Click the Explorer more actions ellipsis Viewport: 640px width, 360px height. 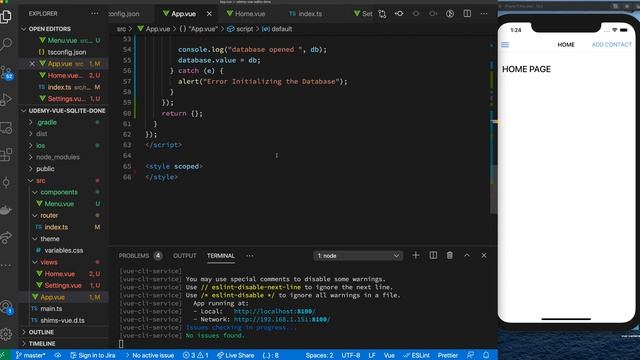point(95,13)
